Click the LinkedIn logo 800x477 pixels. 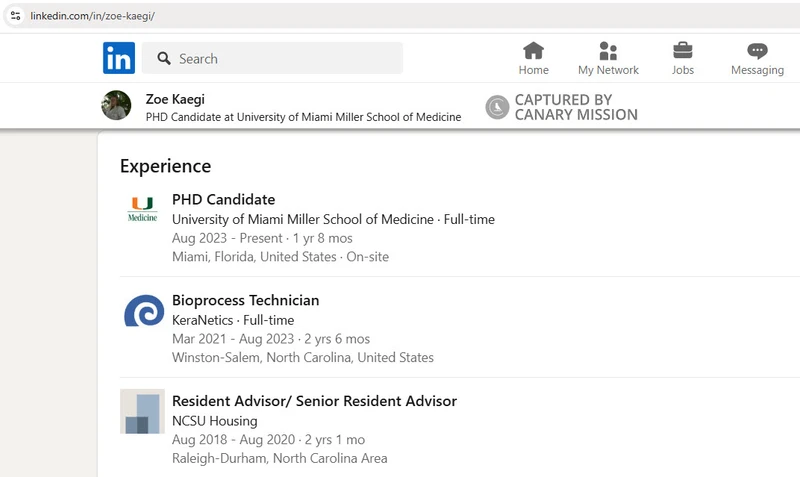tap(119, 58)
